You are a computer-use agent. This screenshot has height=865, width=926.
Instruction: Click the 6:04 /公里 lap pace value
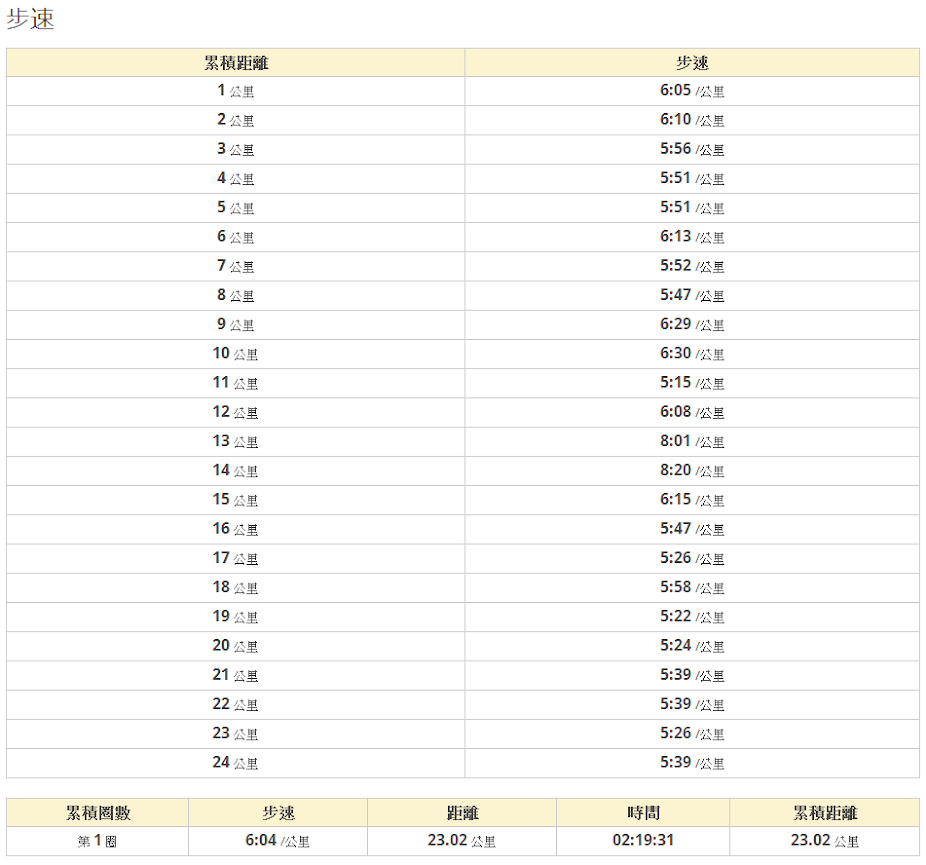(278, 841)
